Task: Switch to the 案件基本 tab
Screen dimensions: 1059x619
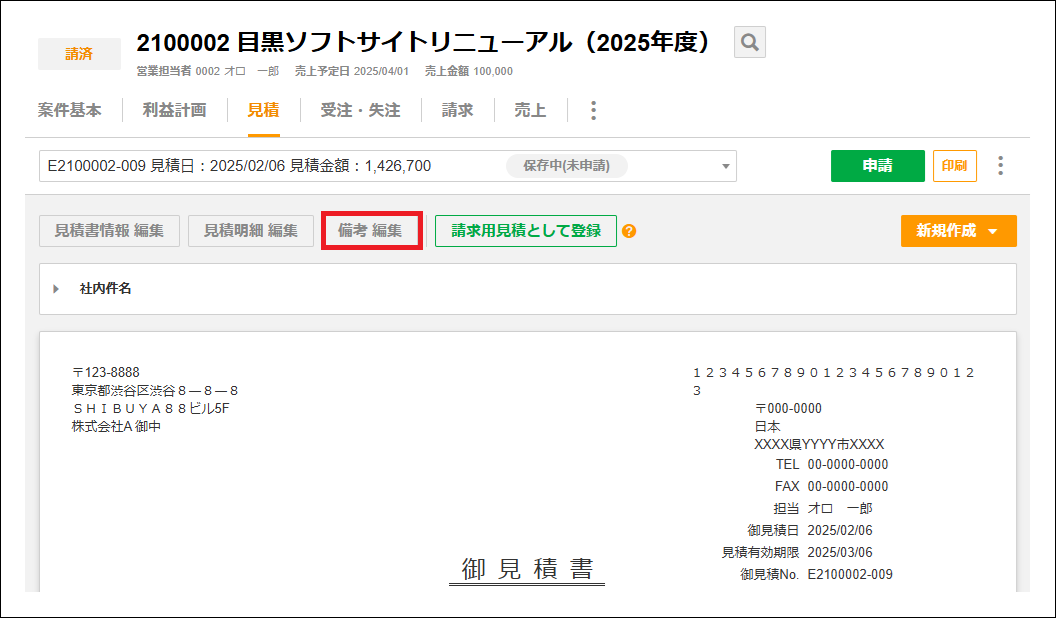Action: [70, 110]
